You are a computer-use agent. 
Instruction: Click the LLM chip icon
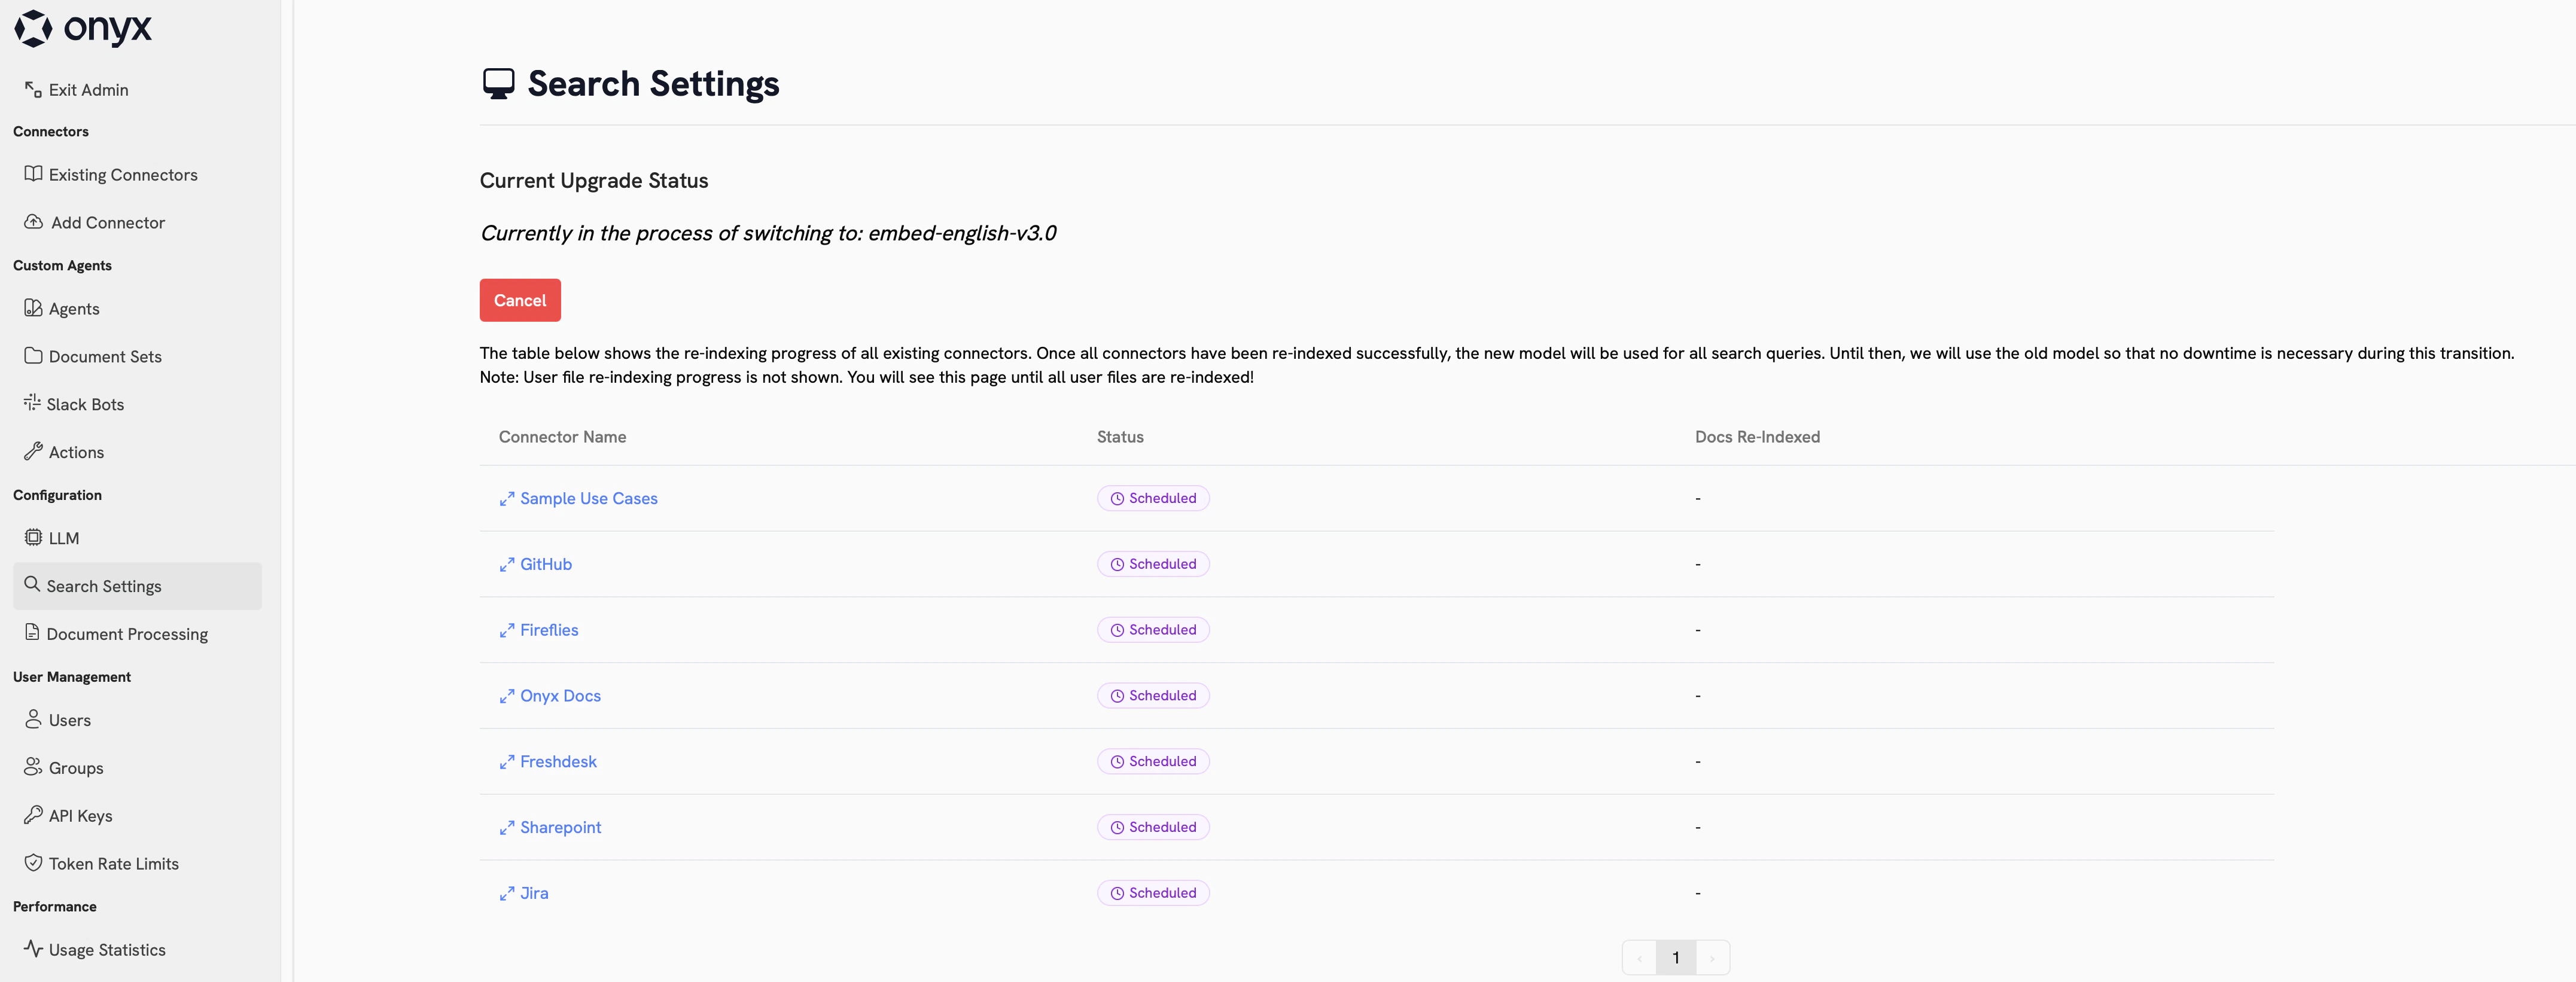pos(33,537)
